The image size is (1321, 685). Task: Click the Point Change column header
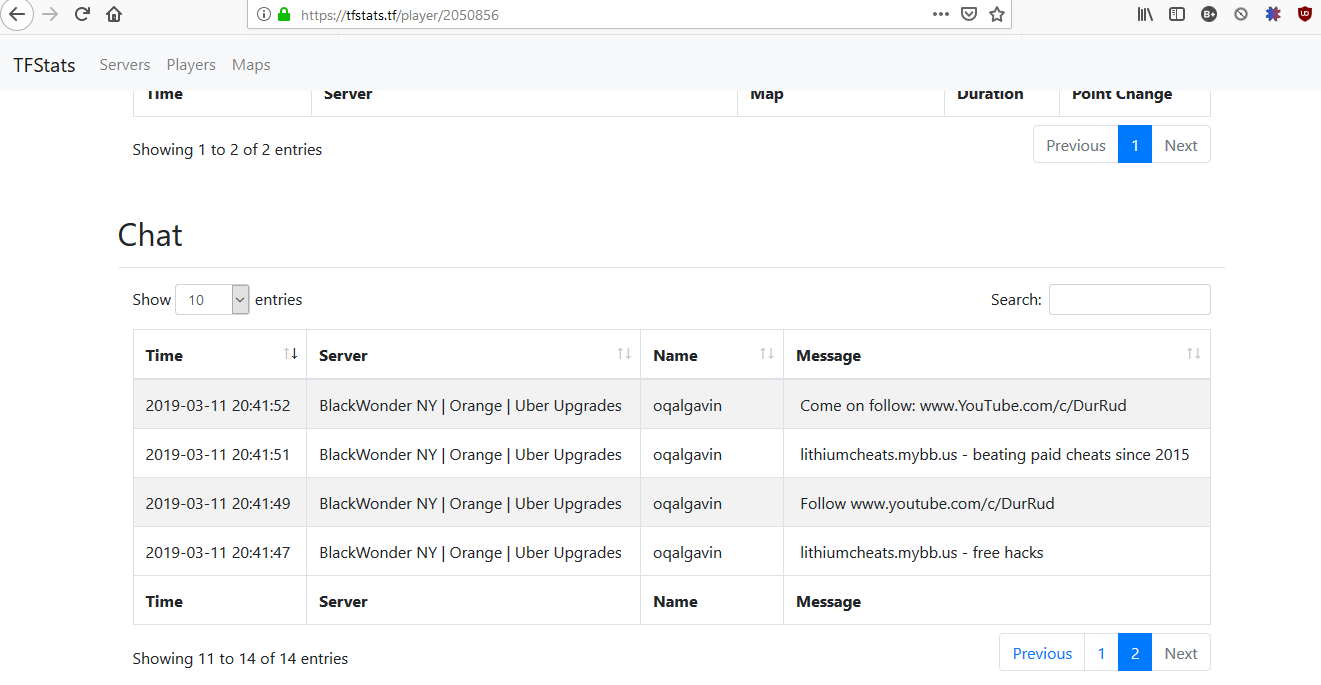(x=1122, y=95)
